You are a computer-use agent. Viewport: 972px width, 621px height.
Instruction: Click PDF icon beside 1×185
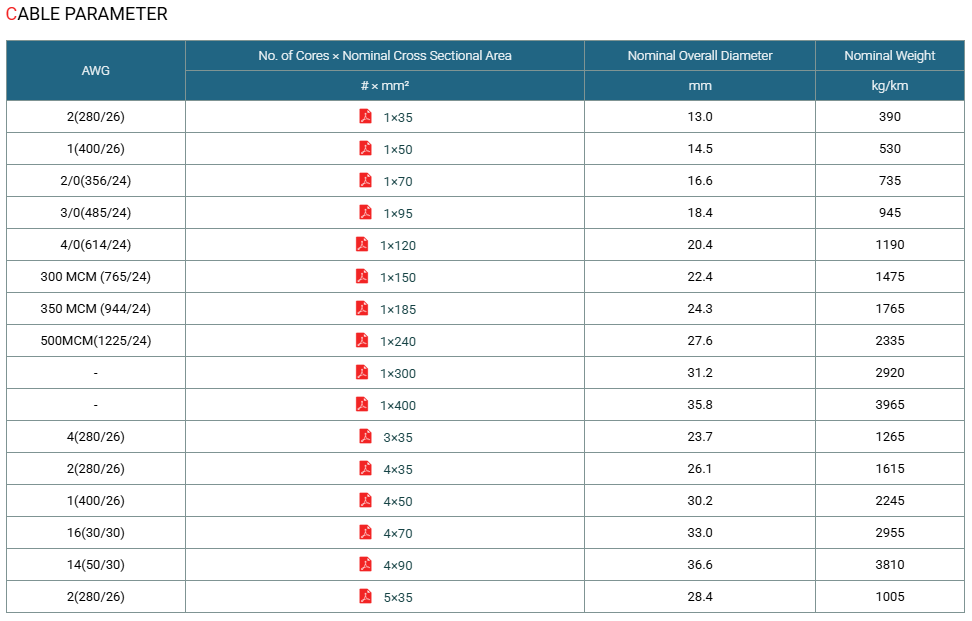(362, 308)
